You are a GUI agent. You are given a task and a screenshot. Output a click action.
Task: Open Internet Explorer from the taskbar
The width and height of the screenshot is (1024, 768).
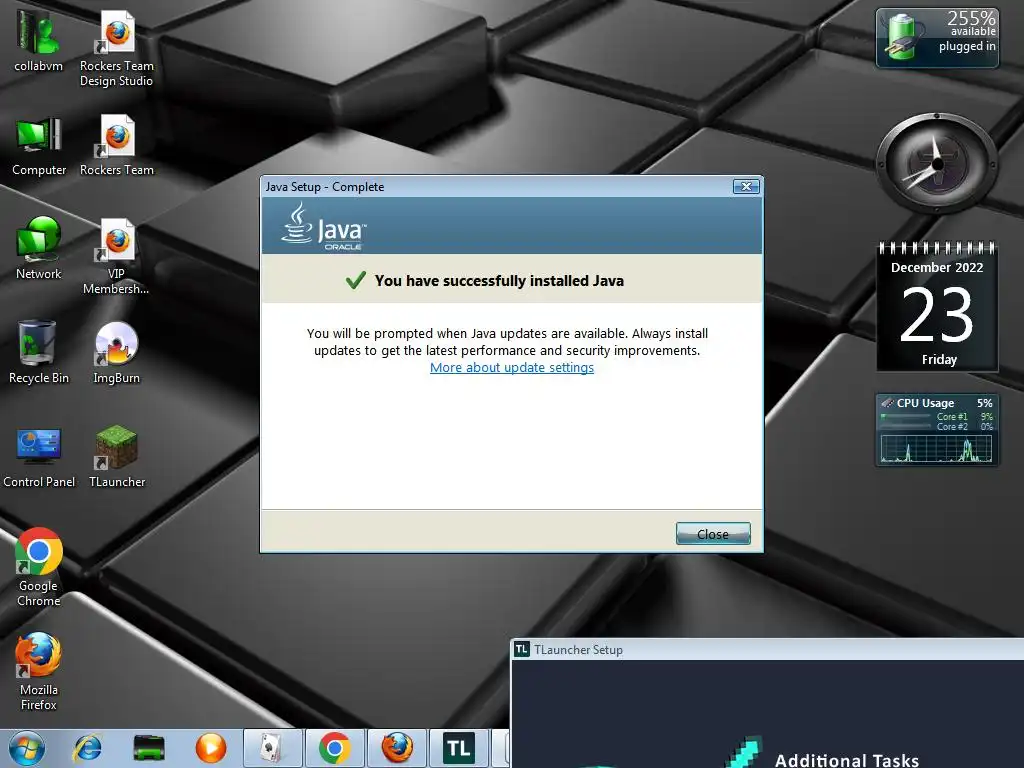click(x=88, y=748)
